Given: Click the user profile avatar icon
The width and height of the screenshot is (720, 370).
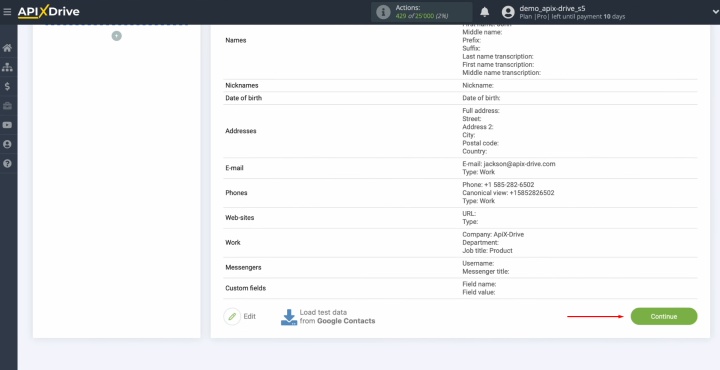Looking at the screenshot, I should pos(508,12).
